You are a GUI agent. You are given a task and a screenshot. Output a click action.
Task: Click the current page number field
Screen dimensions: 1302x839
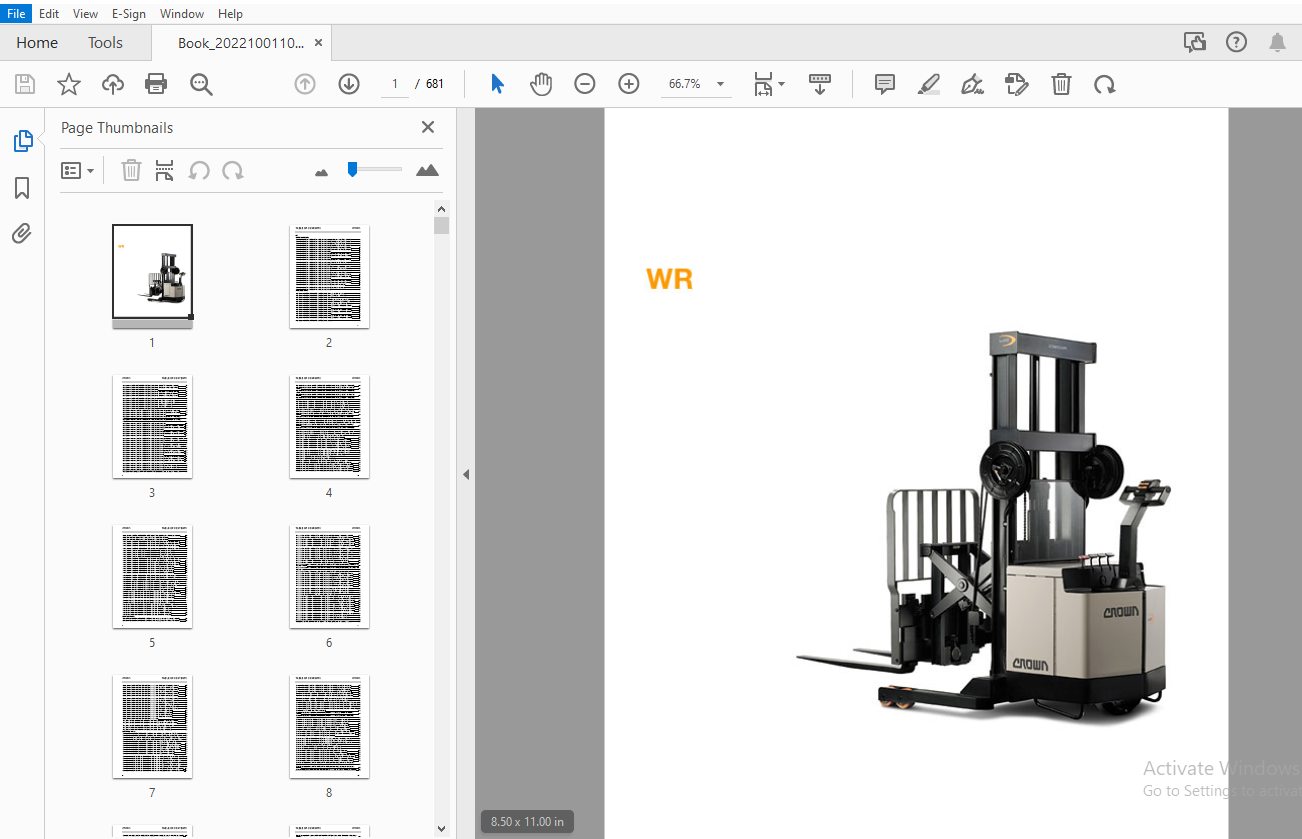(394, 84)
